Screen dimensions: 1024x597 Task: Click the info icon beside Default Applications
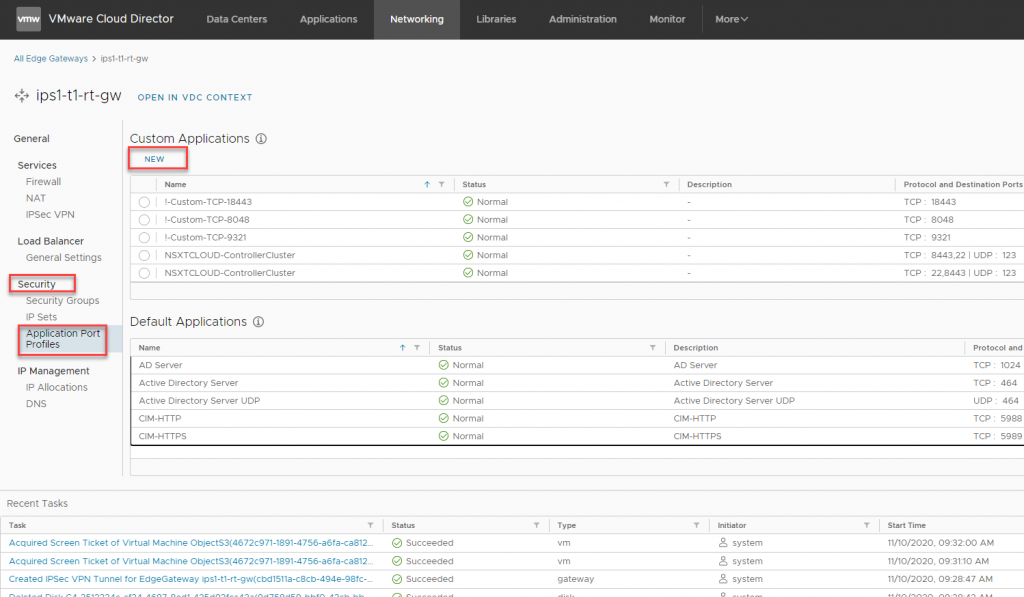[x=259, y=322]
